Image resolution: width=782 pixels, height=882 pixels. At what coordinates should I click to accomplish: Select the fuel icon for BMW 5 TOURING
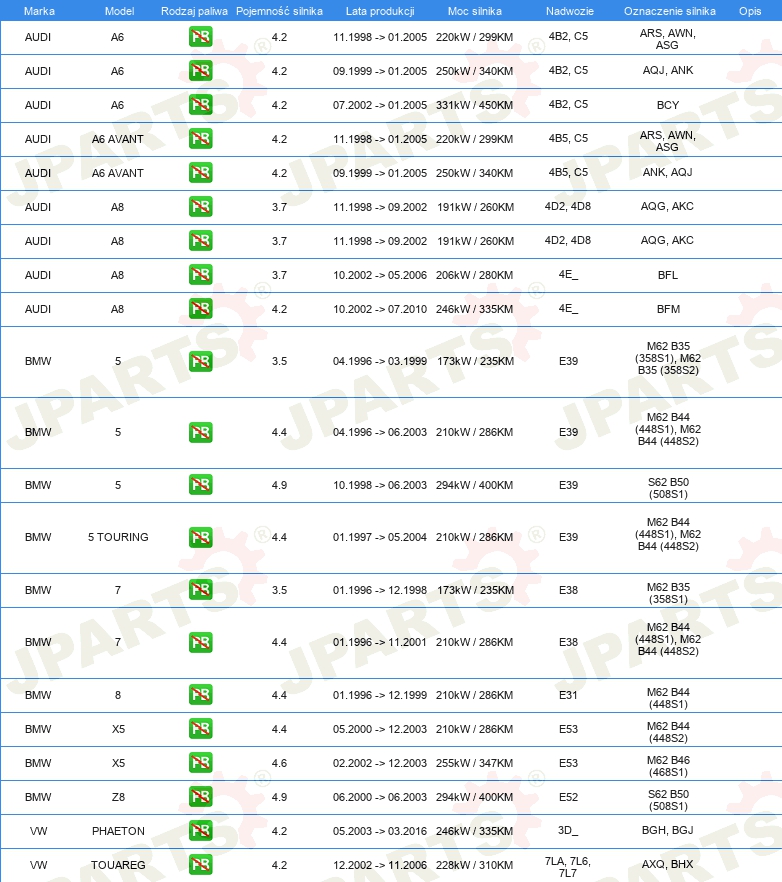pyautogui.click(x=200, y=537)
